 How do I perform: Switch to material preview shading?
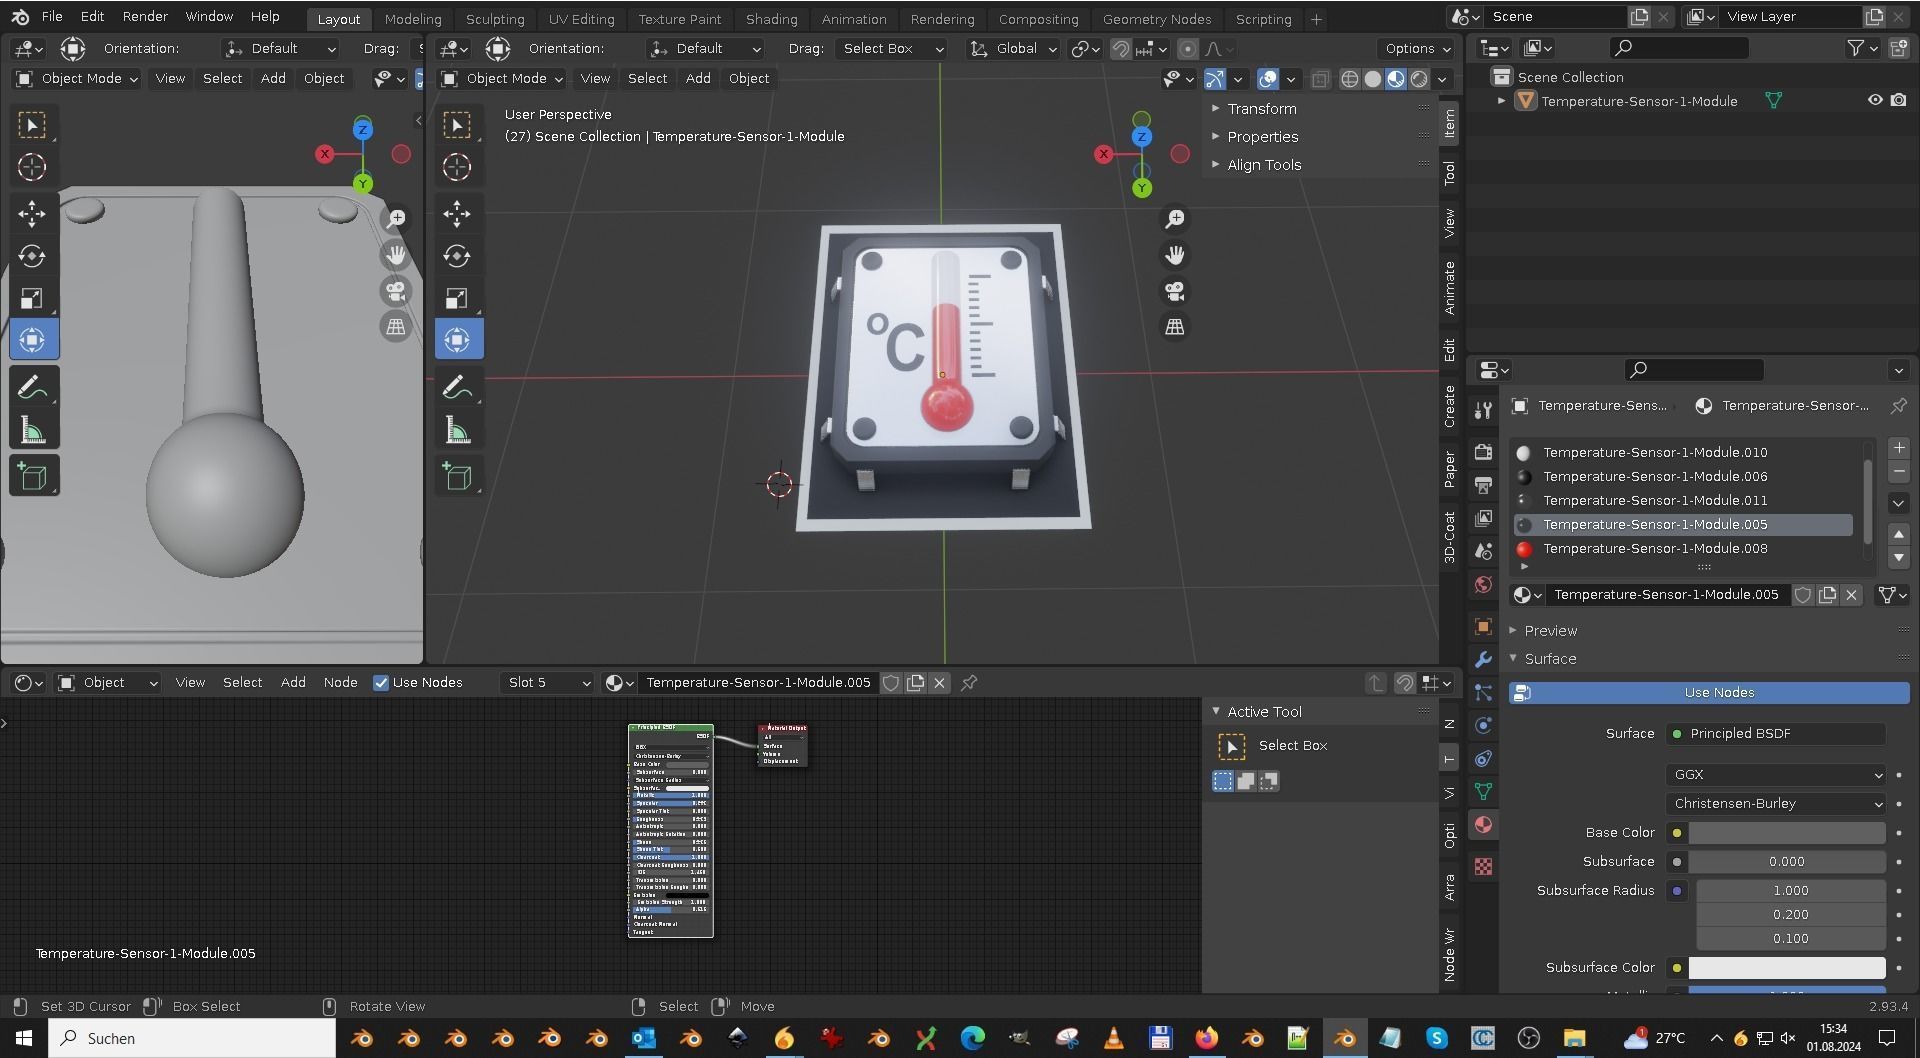coord(1395,79)
